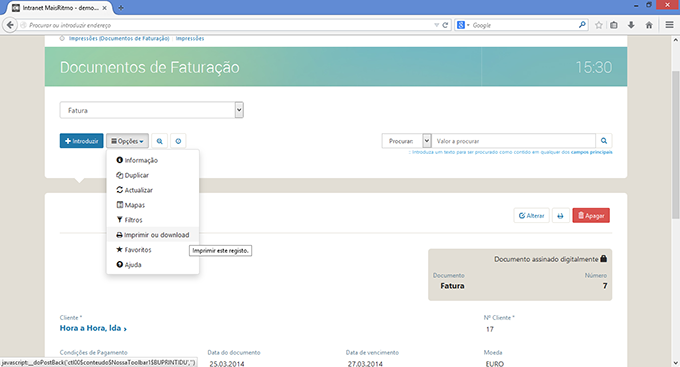Click the magnifier search icon beside Opções
This screenshot has width=680, height=367.
point(160,141)
